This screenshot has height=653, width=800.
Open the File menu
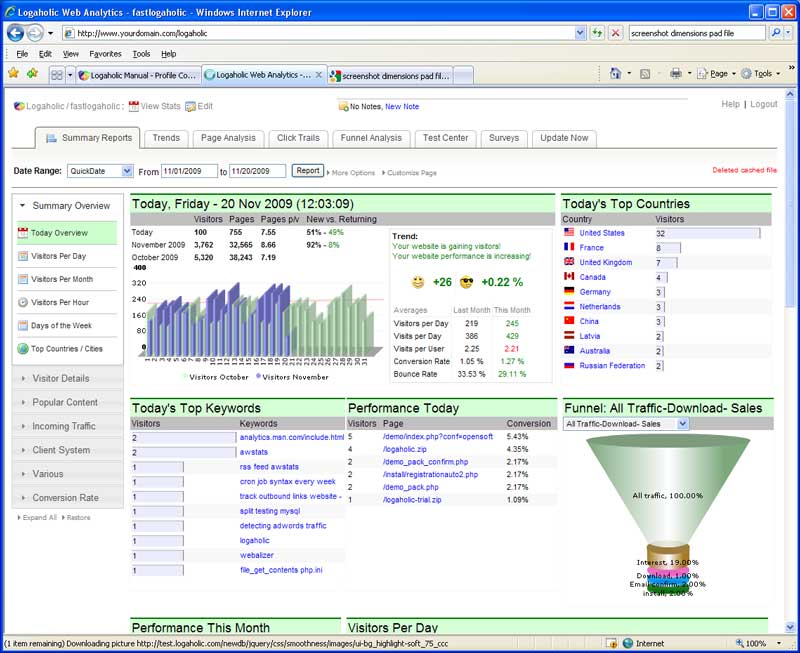[22, 54]
